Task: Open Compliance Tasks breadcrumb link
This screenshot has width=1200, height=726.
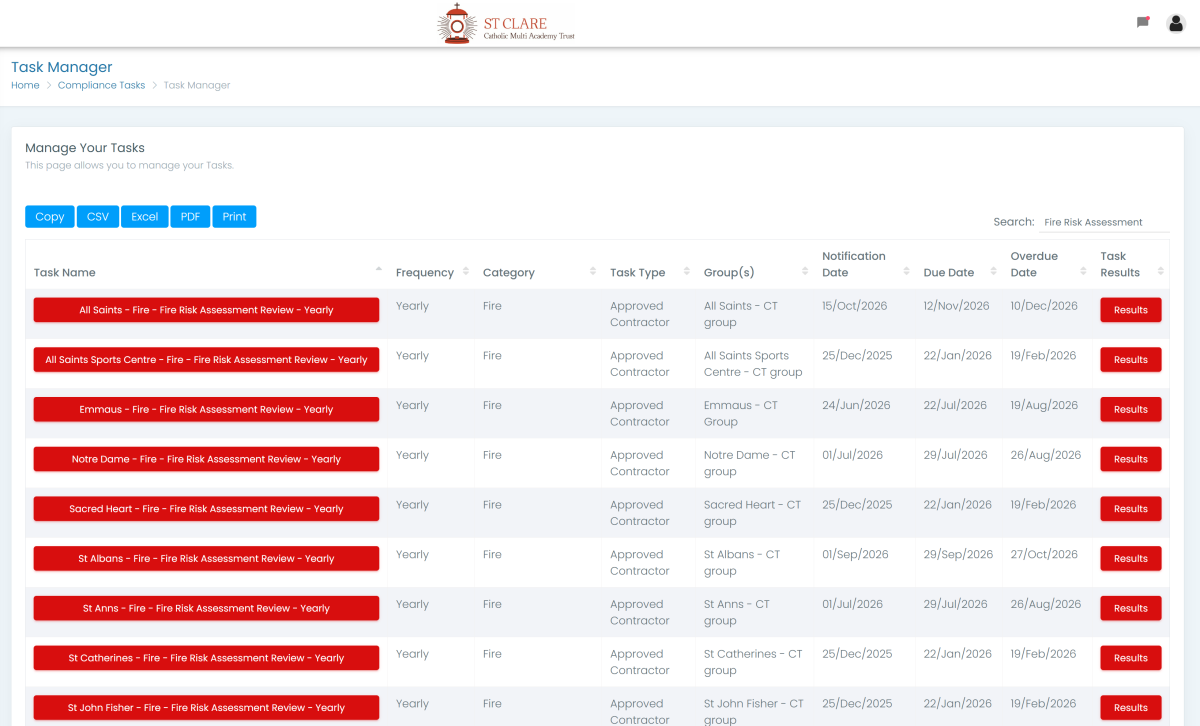Action: pyautogui.click(x=101, y=85)
